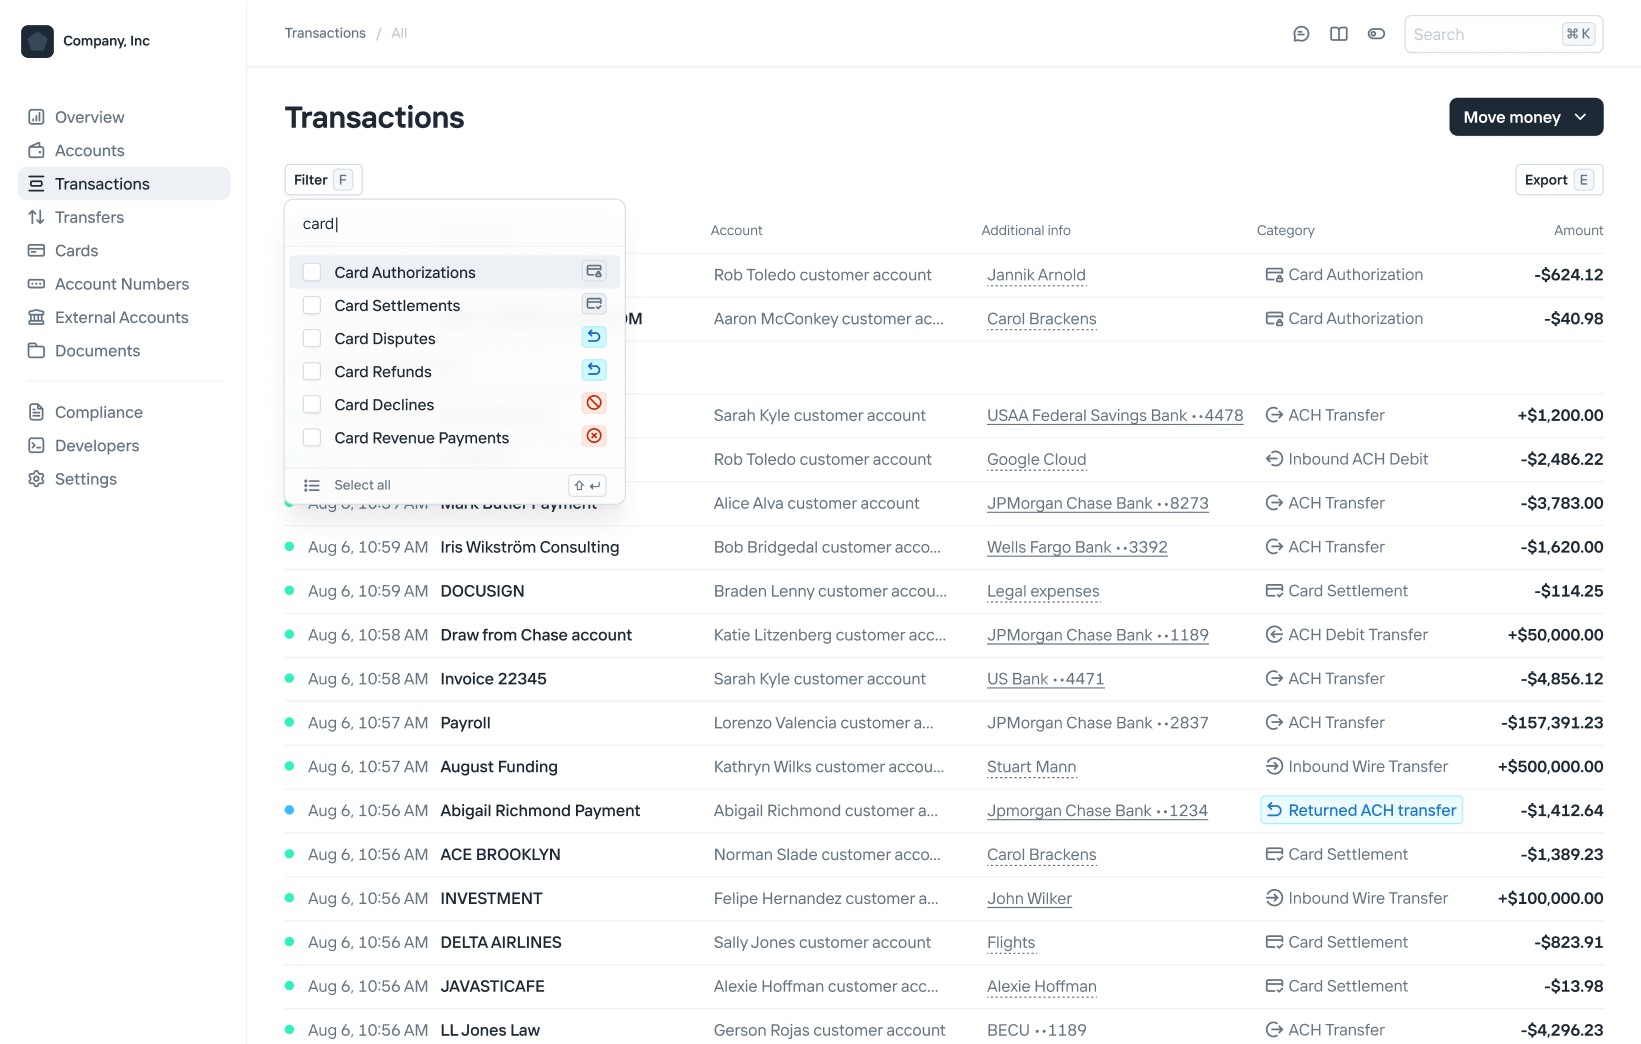Click the Export button
This screenshot has height=1044, width=1641.
coord(1558,180)
